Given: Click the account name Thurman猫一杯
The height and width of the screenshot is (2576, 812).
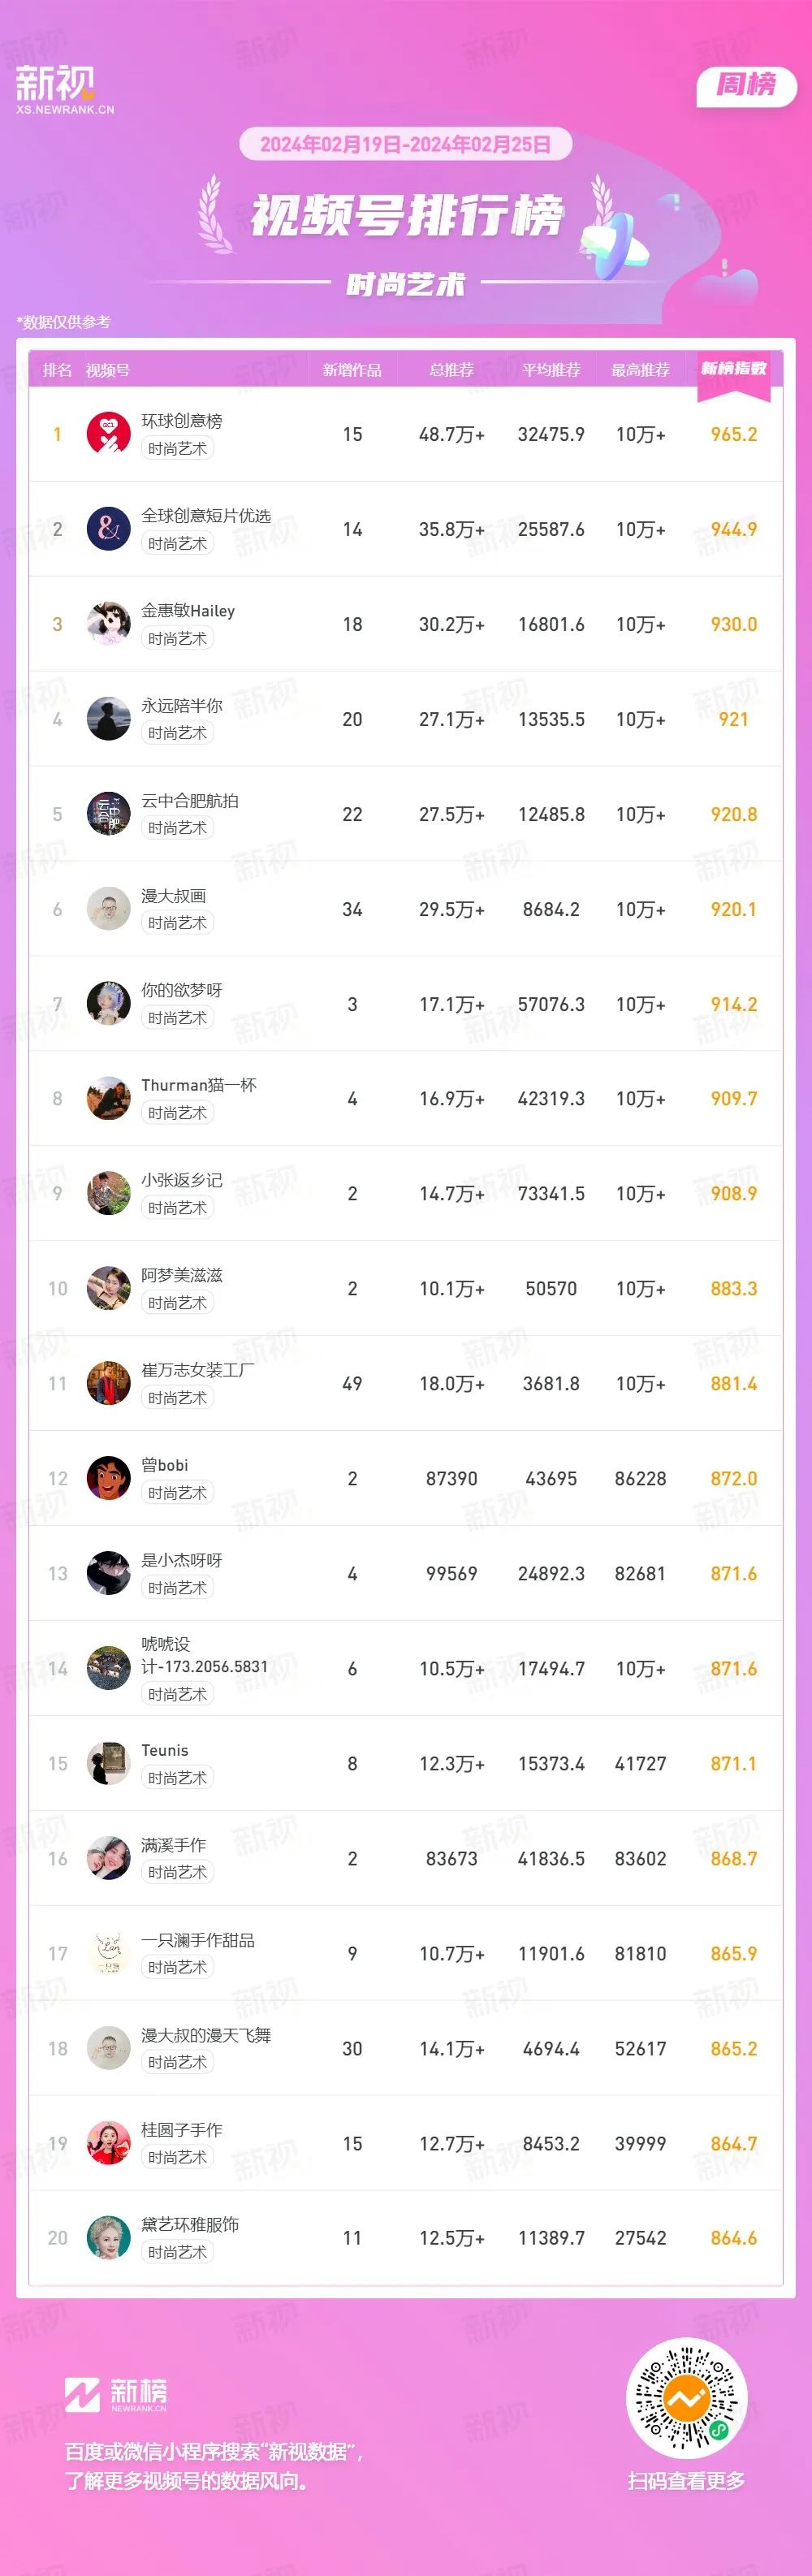Looking at the screenshot, I should [x=199, y=1085].
